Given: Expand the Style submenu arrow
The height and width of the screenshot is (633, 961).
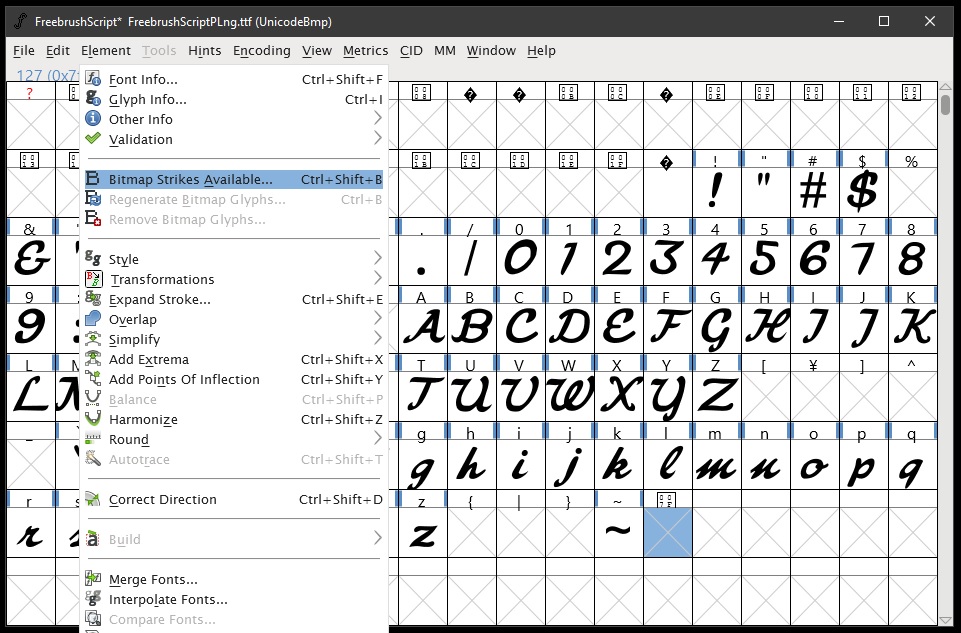Looking at the screenshot, I should tap(377, 259).
